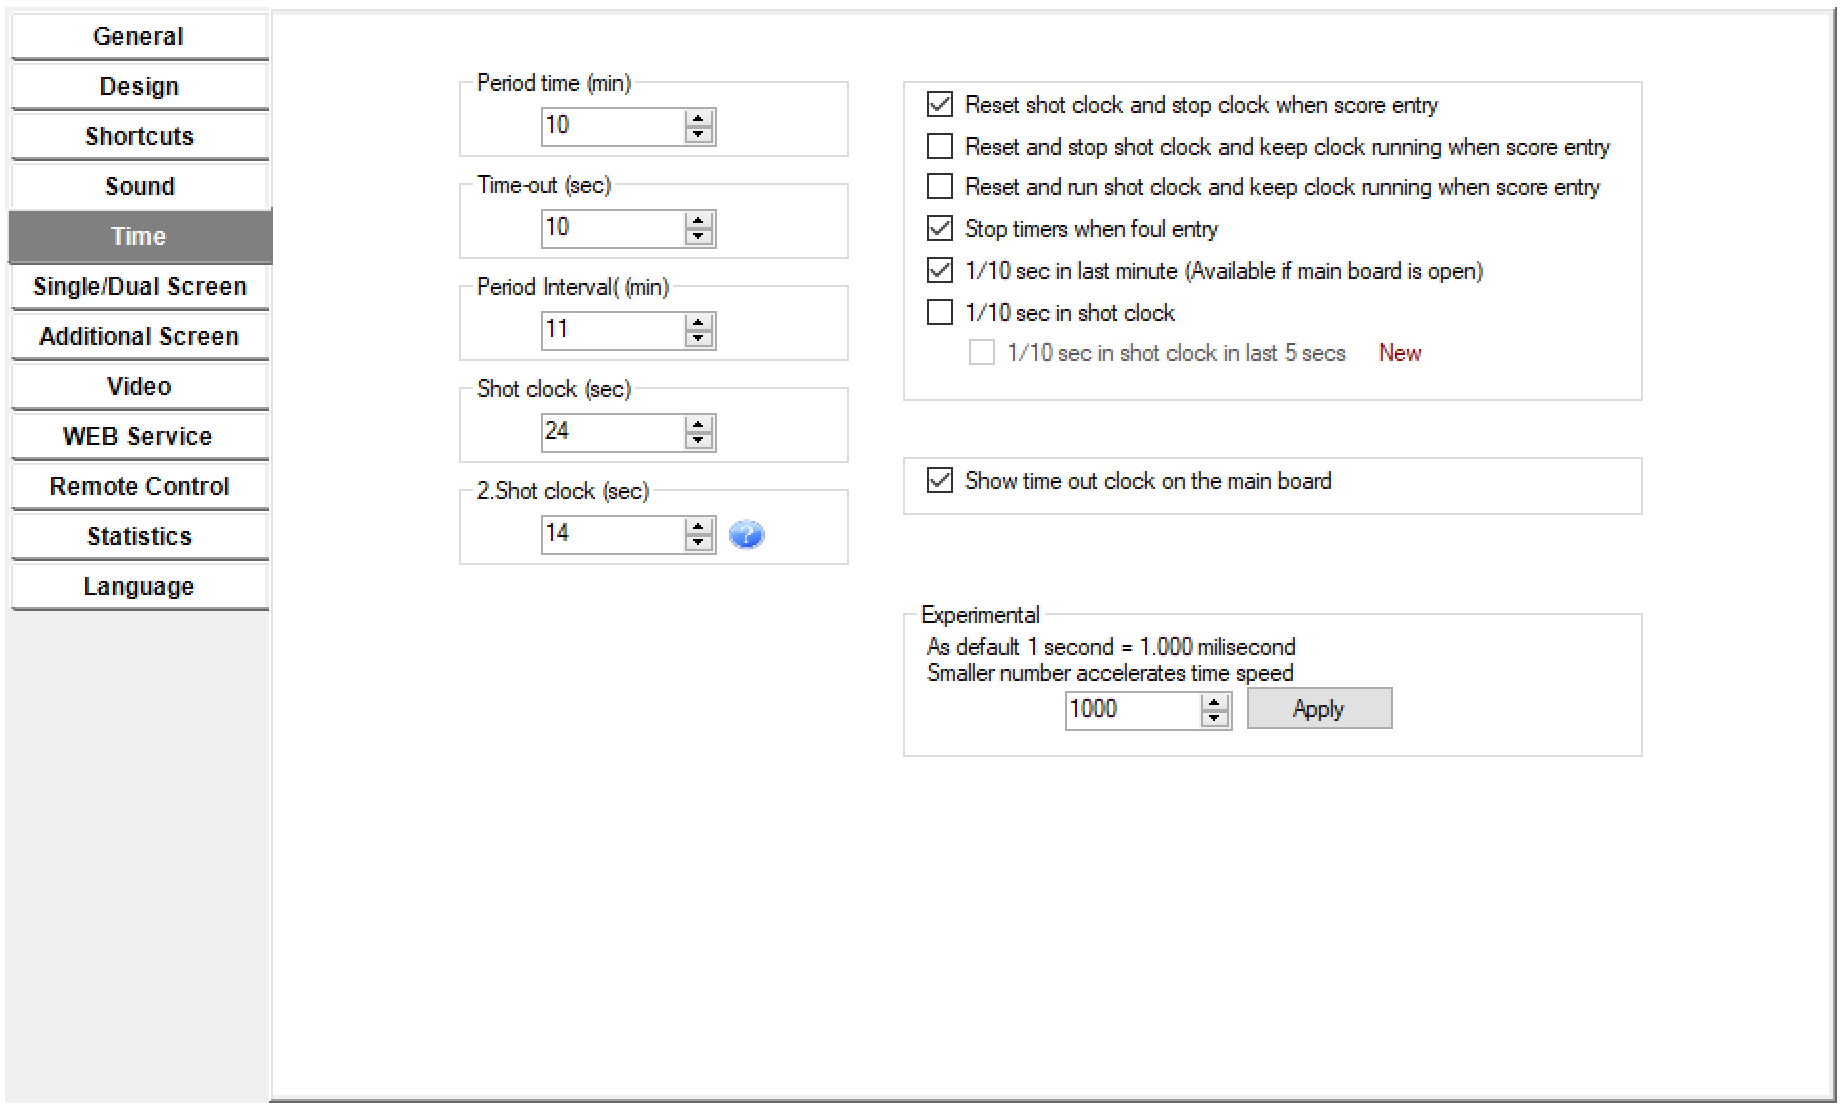Click the Shot clock seconds input field
This screenshot has width=1845, height=1109.
coord(612,432)
